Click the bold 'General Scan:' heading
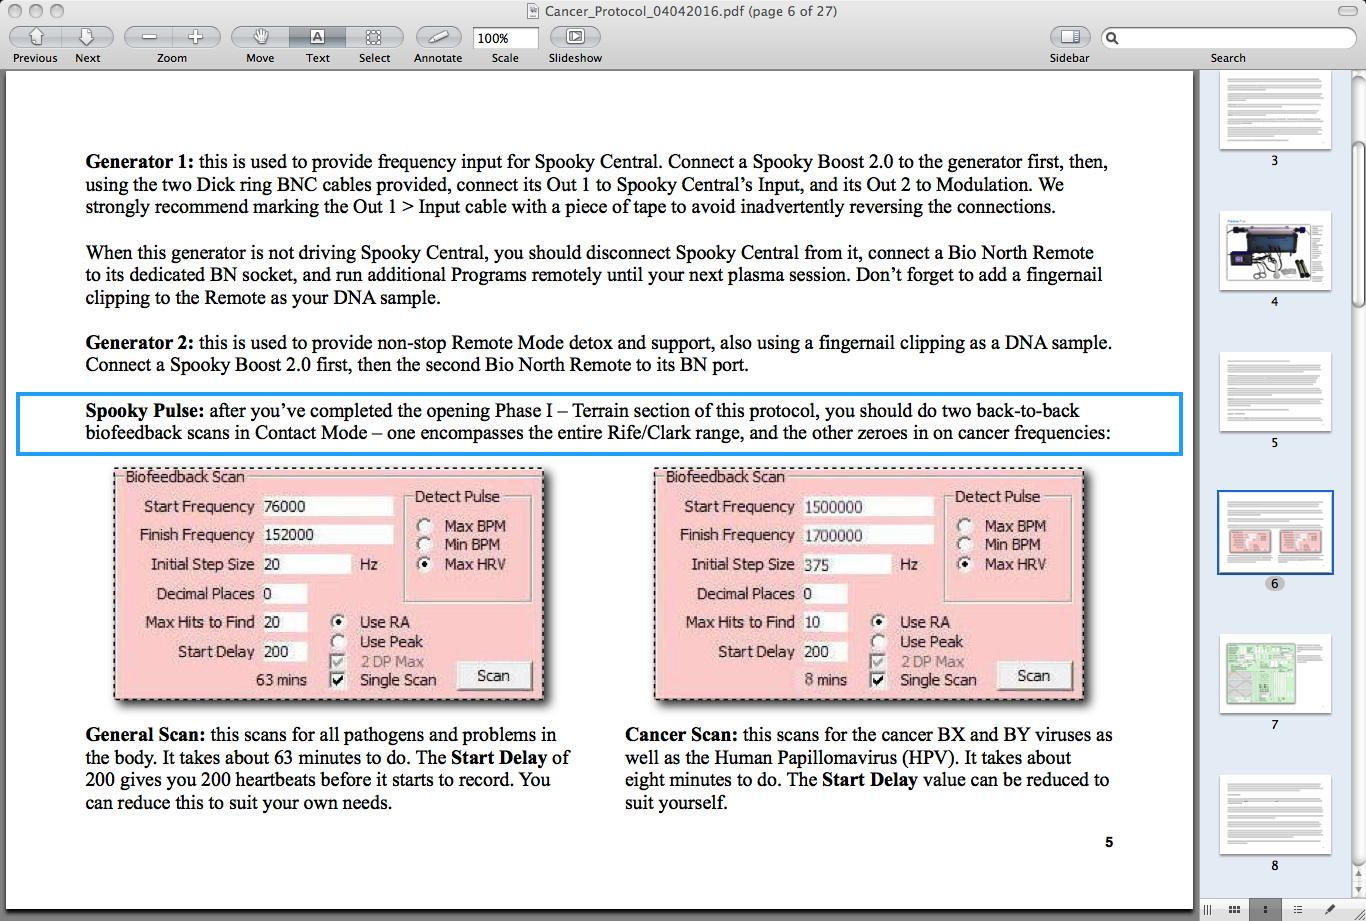Viewport: 1366px width, 921px height. [146, 735]
